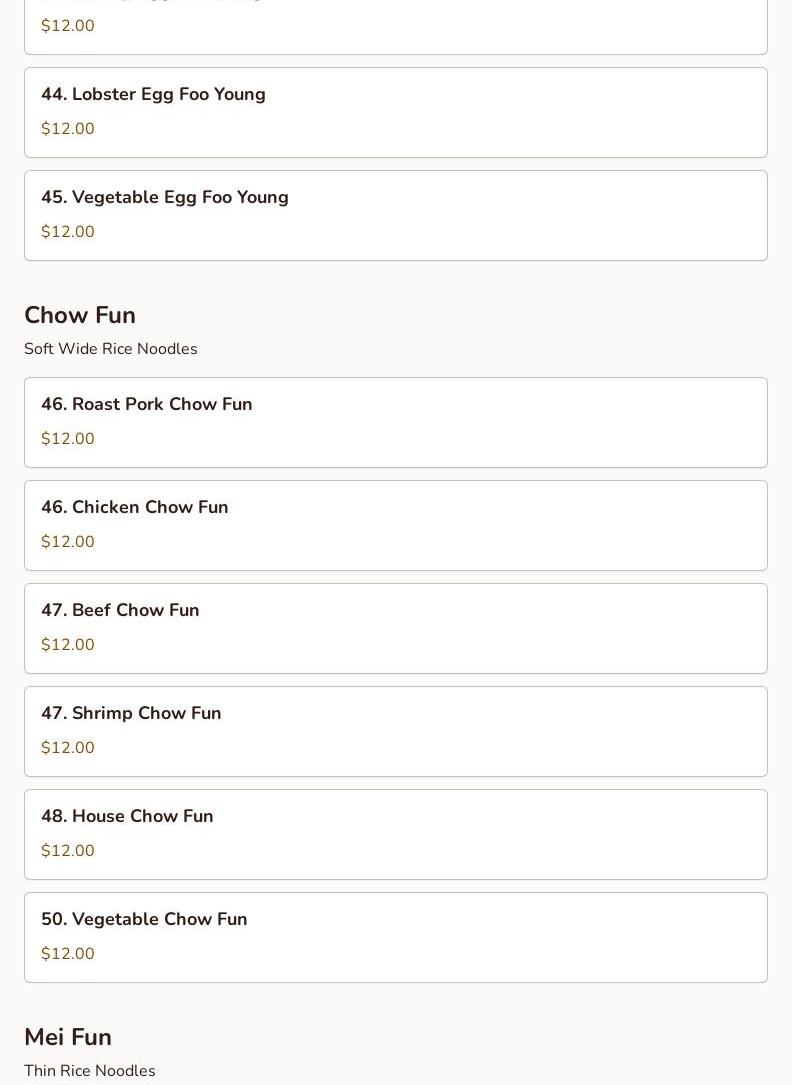Click the Mei Fun section heading
792x1085 pixels.
(68, 1037)
